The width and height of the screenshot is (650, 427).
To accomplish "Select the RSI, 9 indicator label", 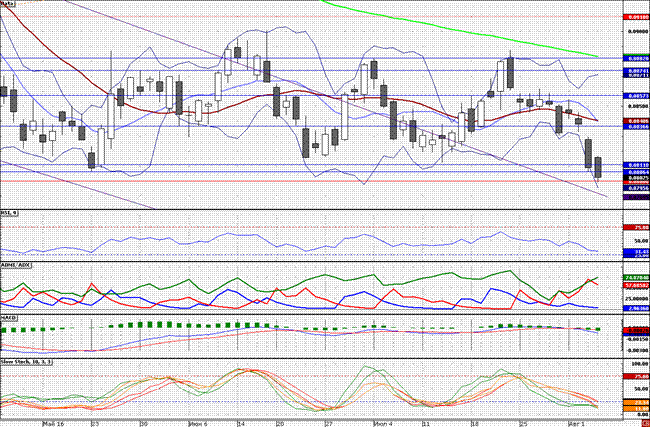I will pos(9,213).
